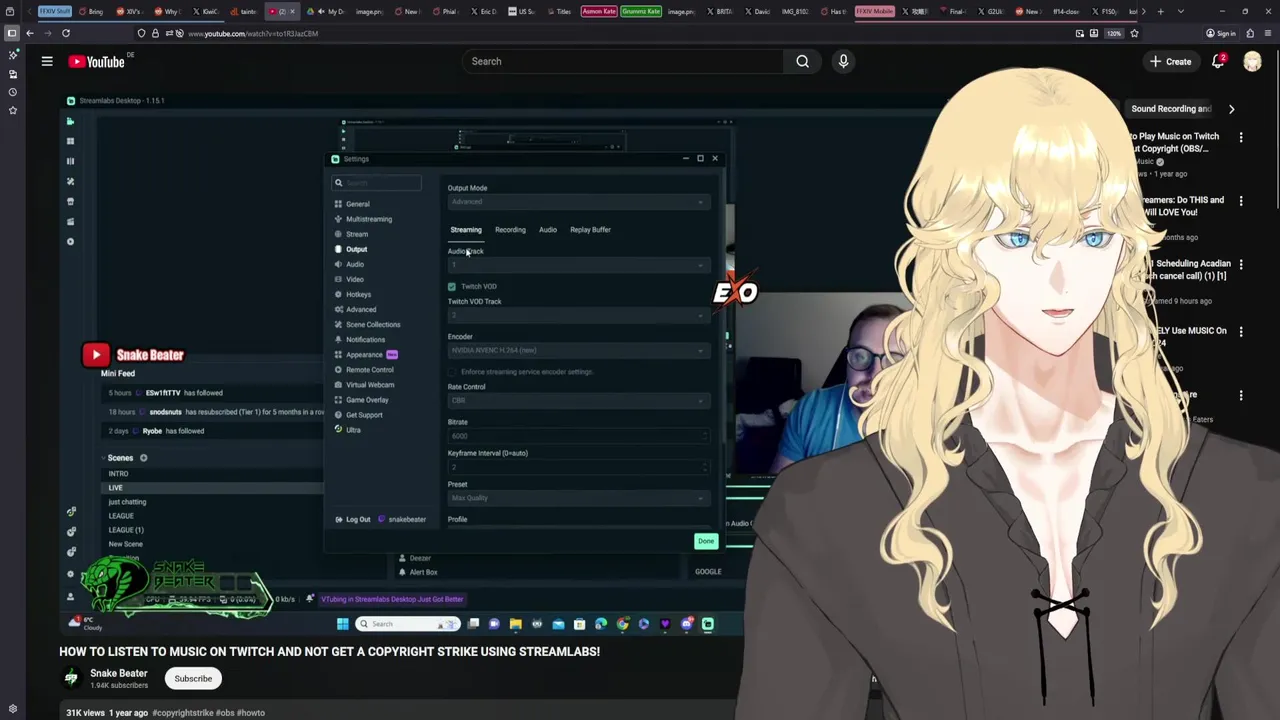The width and height of the screenshot is (1280, 720).
Task: Click the Streamlabs editor icon in the left rail
Action: pos(70,121)
